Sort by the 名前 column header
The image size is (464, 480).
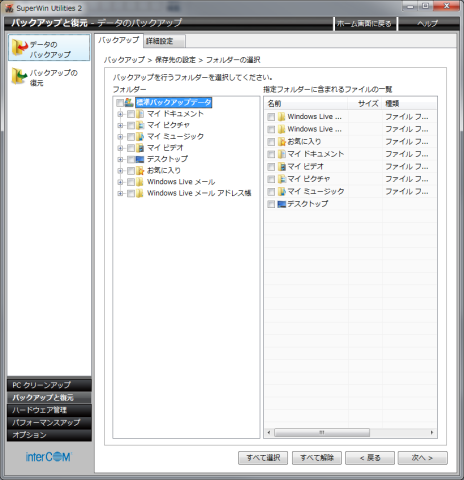pos(306,104)
